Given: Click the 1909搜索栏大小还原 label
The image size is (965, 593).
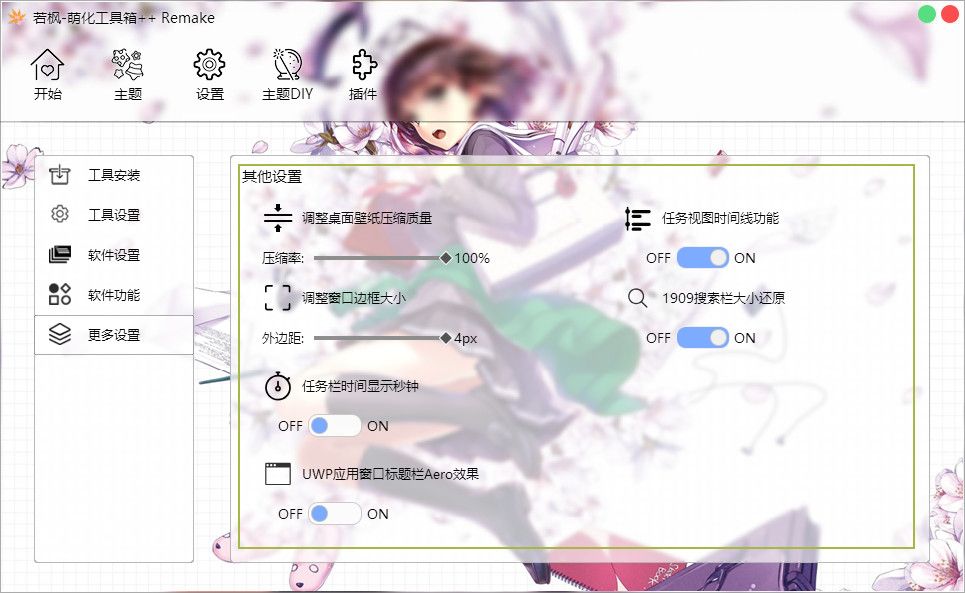Looking at the screenshot, I should pos(724,298).
